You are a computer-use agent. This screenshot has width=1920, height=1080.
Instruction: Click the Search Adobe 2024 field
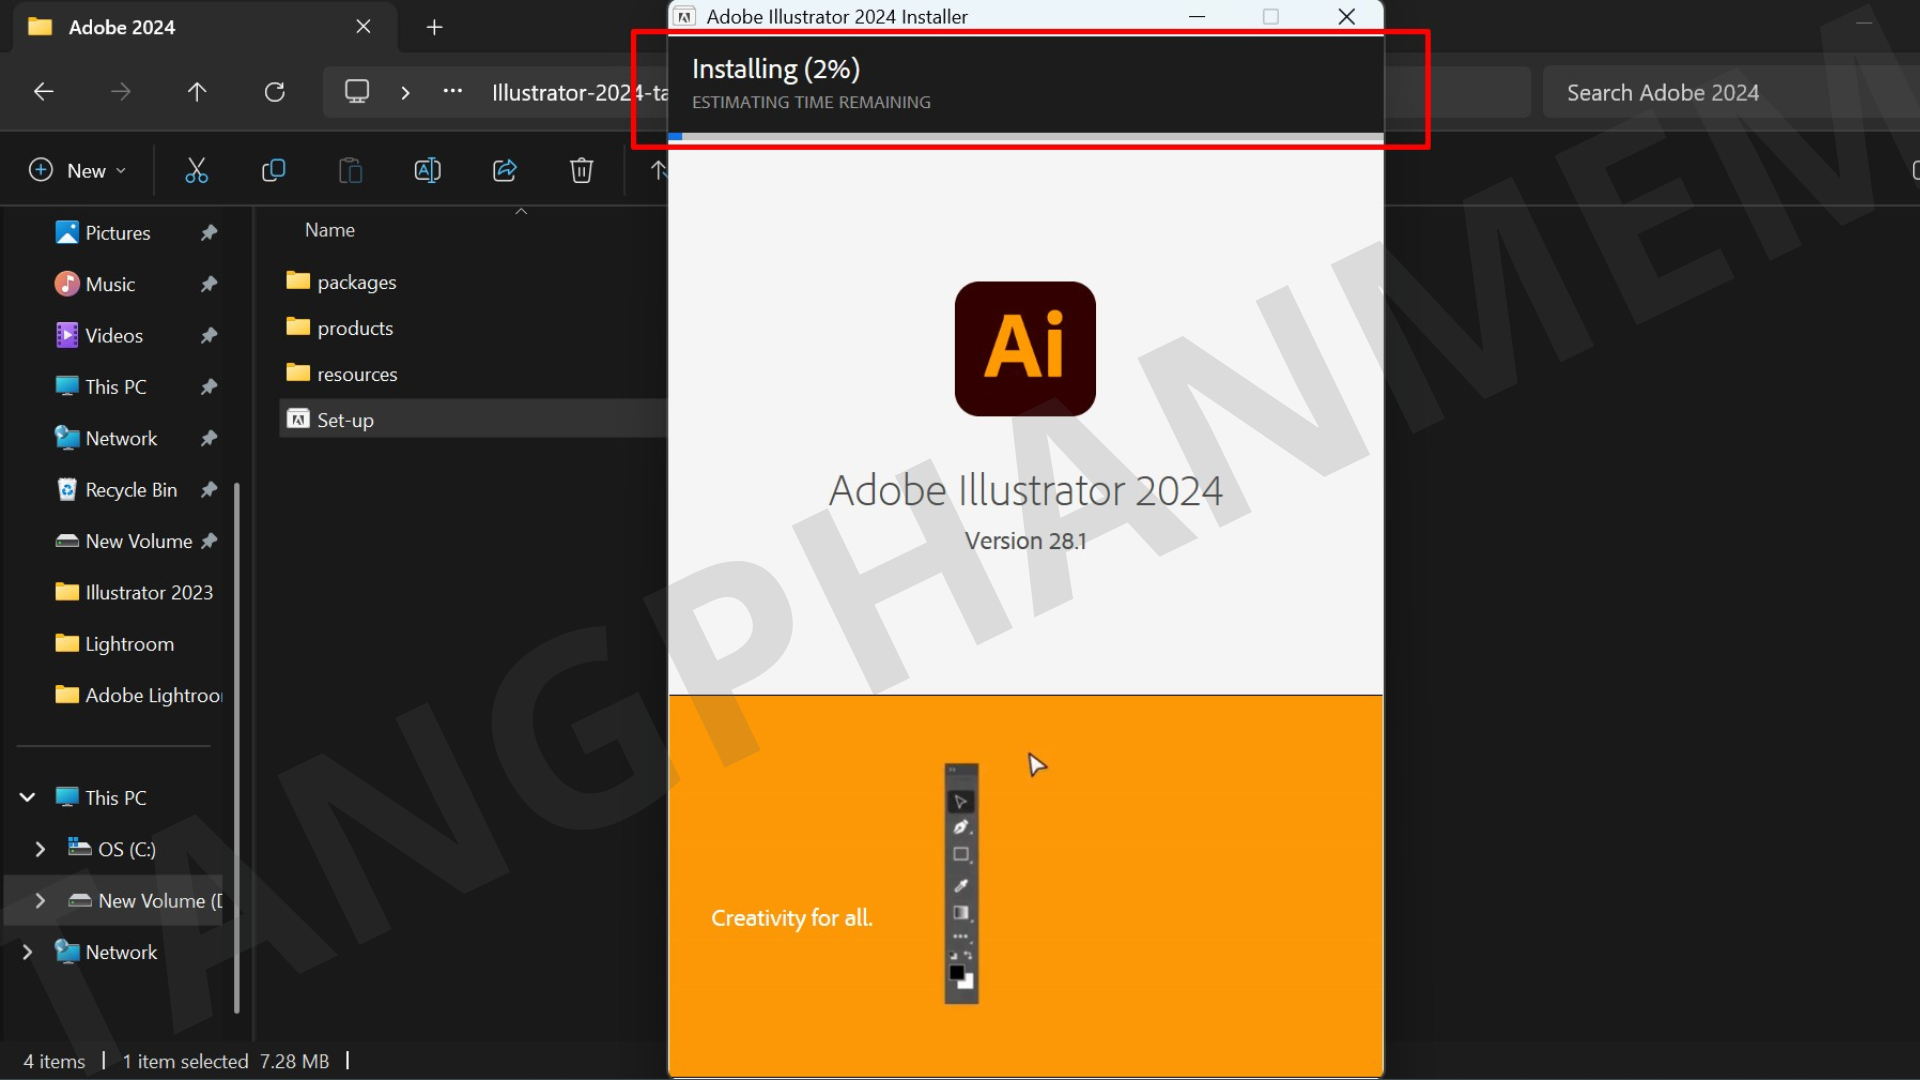click(1730, 93)
